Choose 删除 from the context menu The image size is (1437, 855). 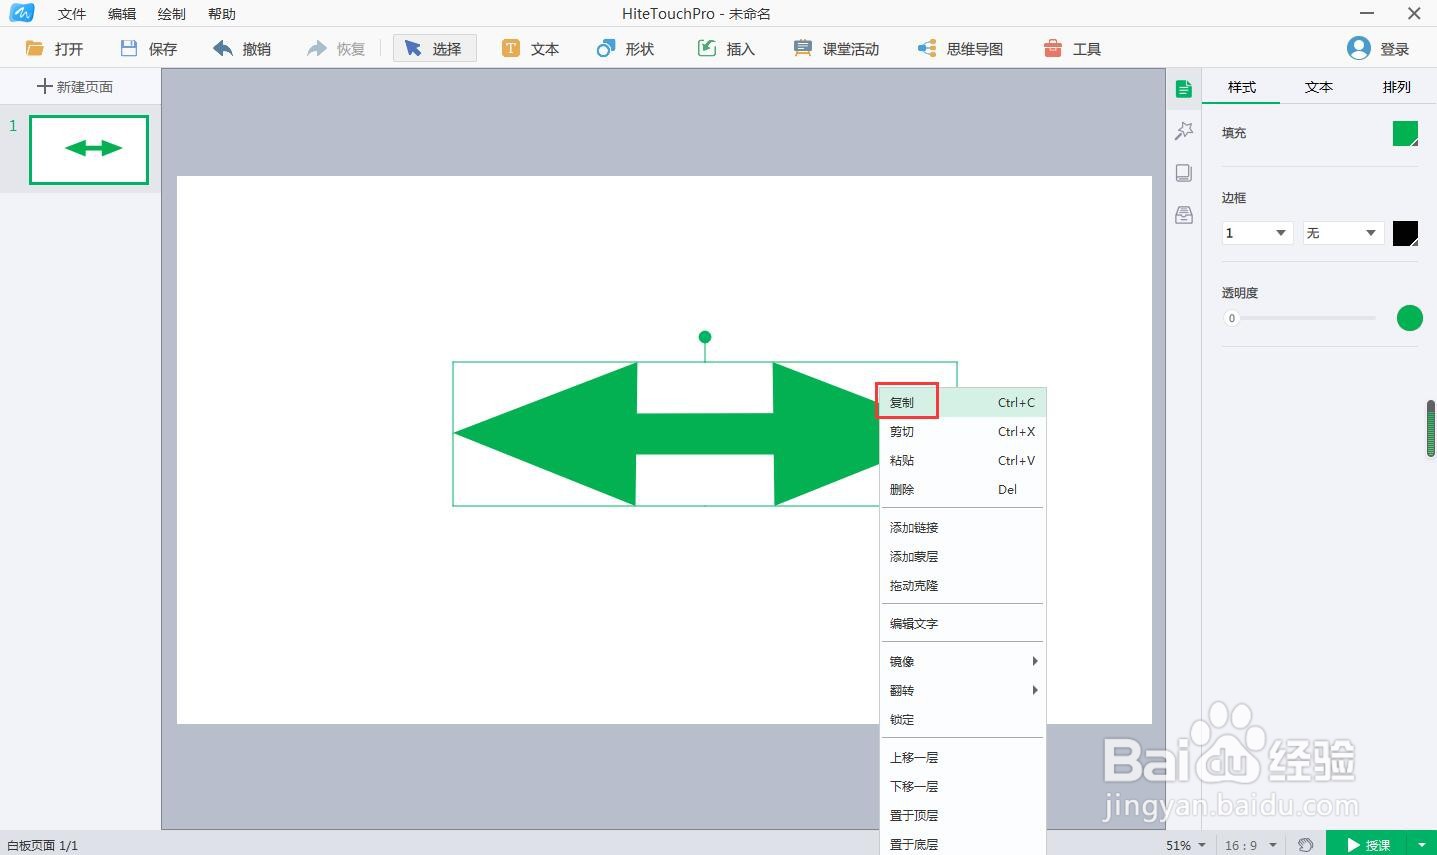[x=963, y=489]
